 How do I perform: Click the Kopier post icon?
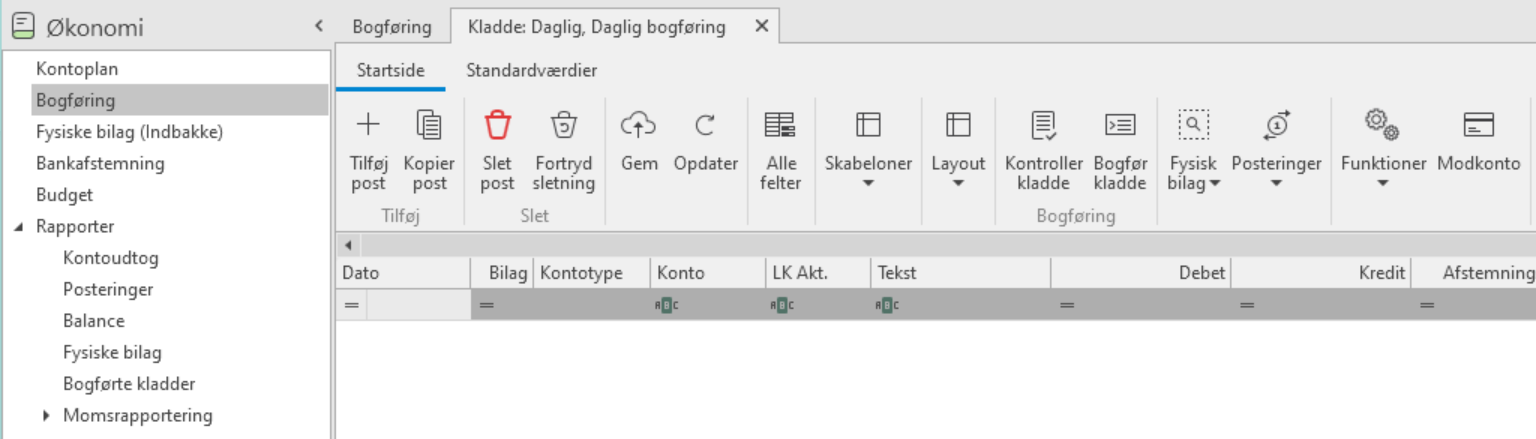tap(429, 125)
